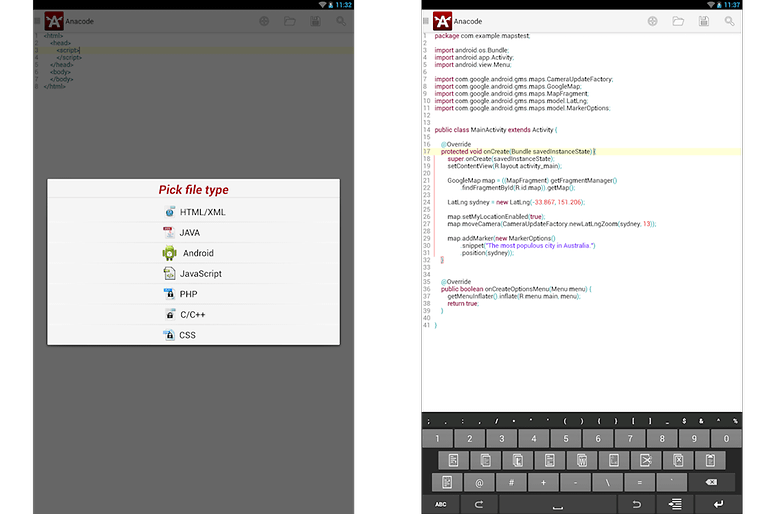Click the WiFi status icon on right screen
The image size is (782, 514).
711,4
